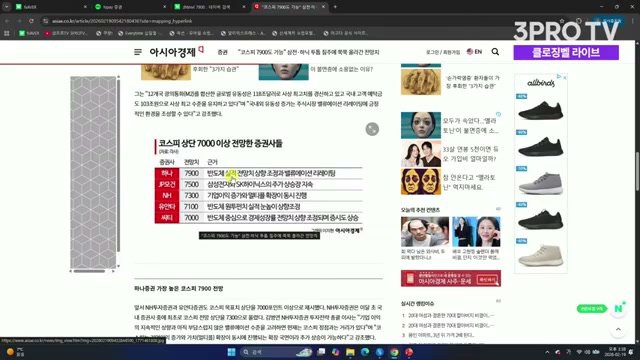Open the Edge browser icon in taskbar
Screen dimensions: 640x360
[365, 352]
